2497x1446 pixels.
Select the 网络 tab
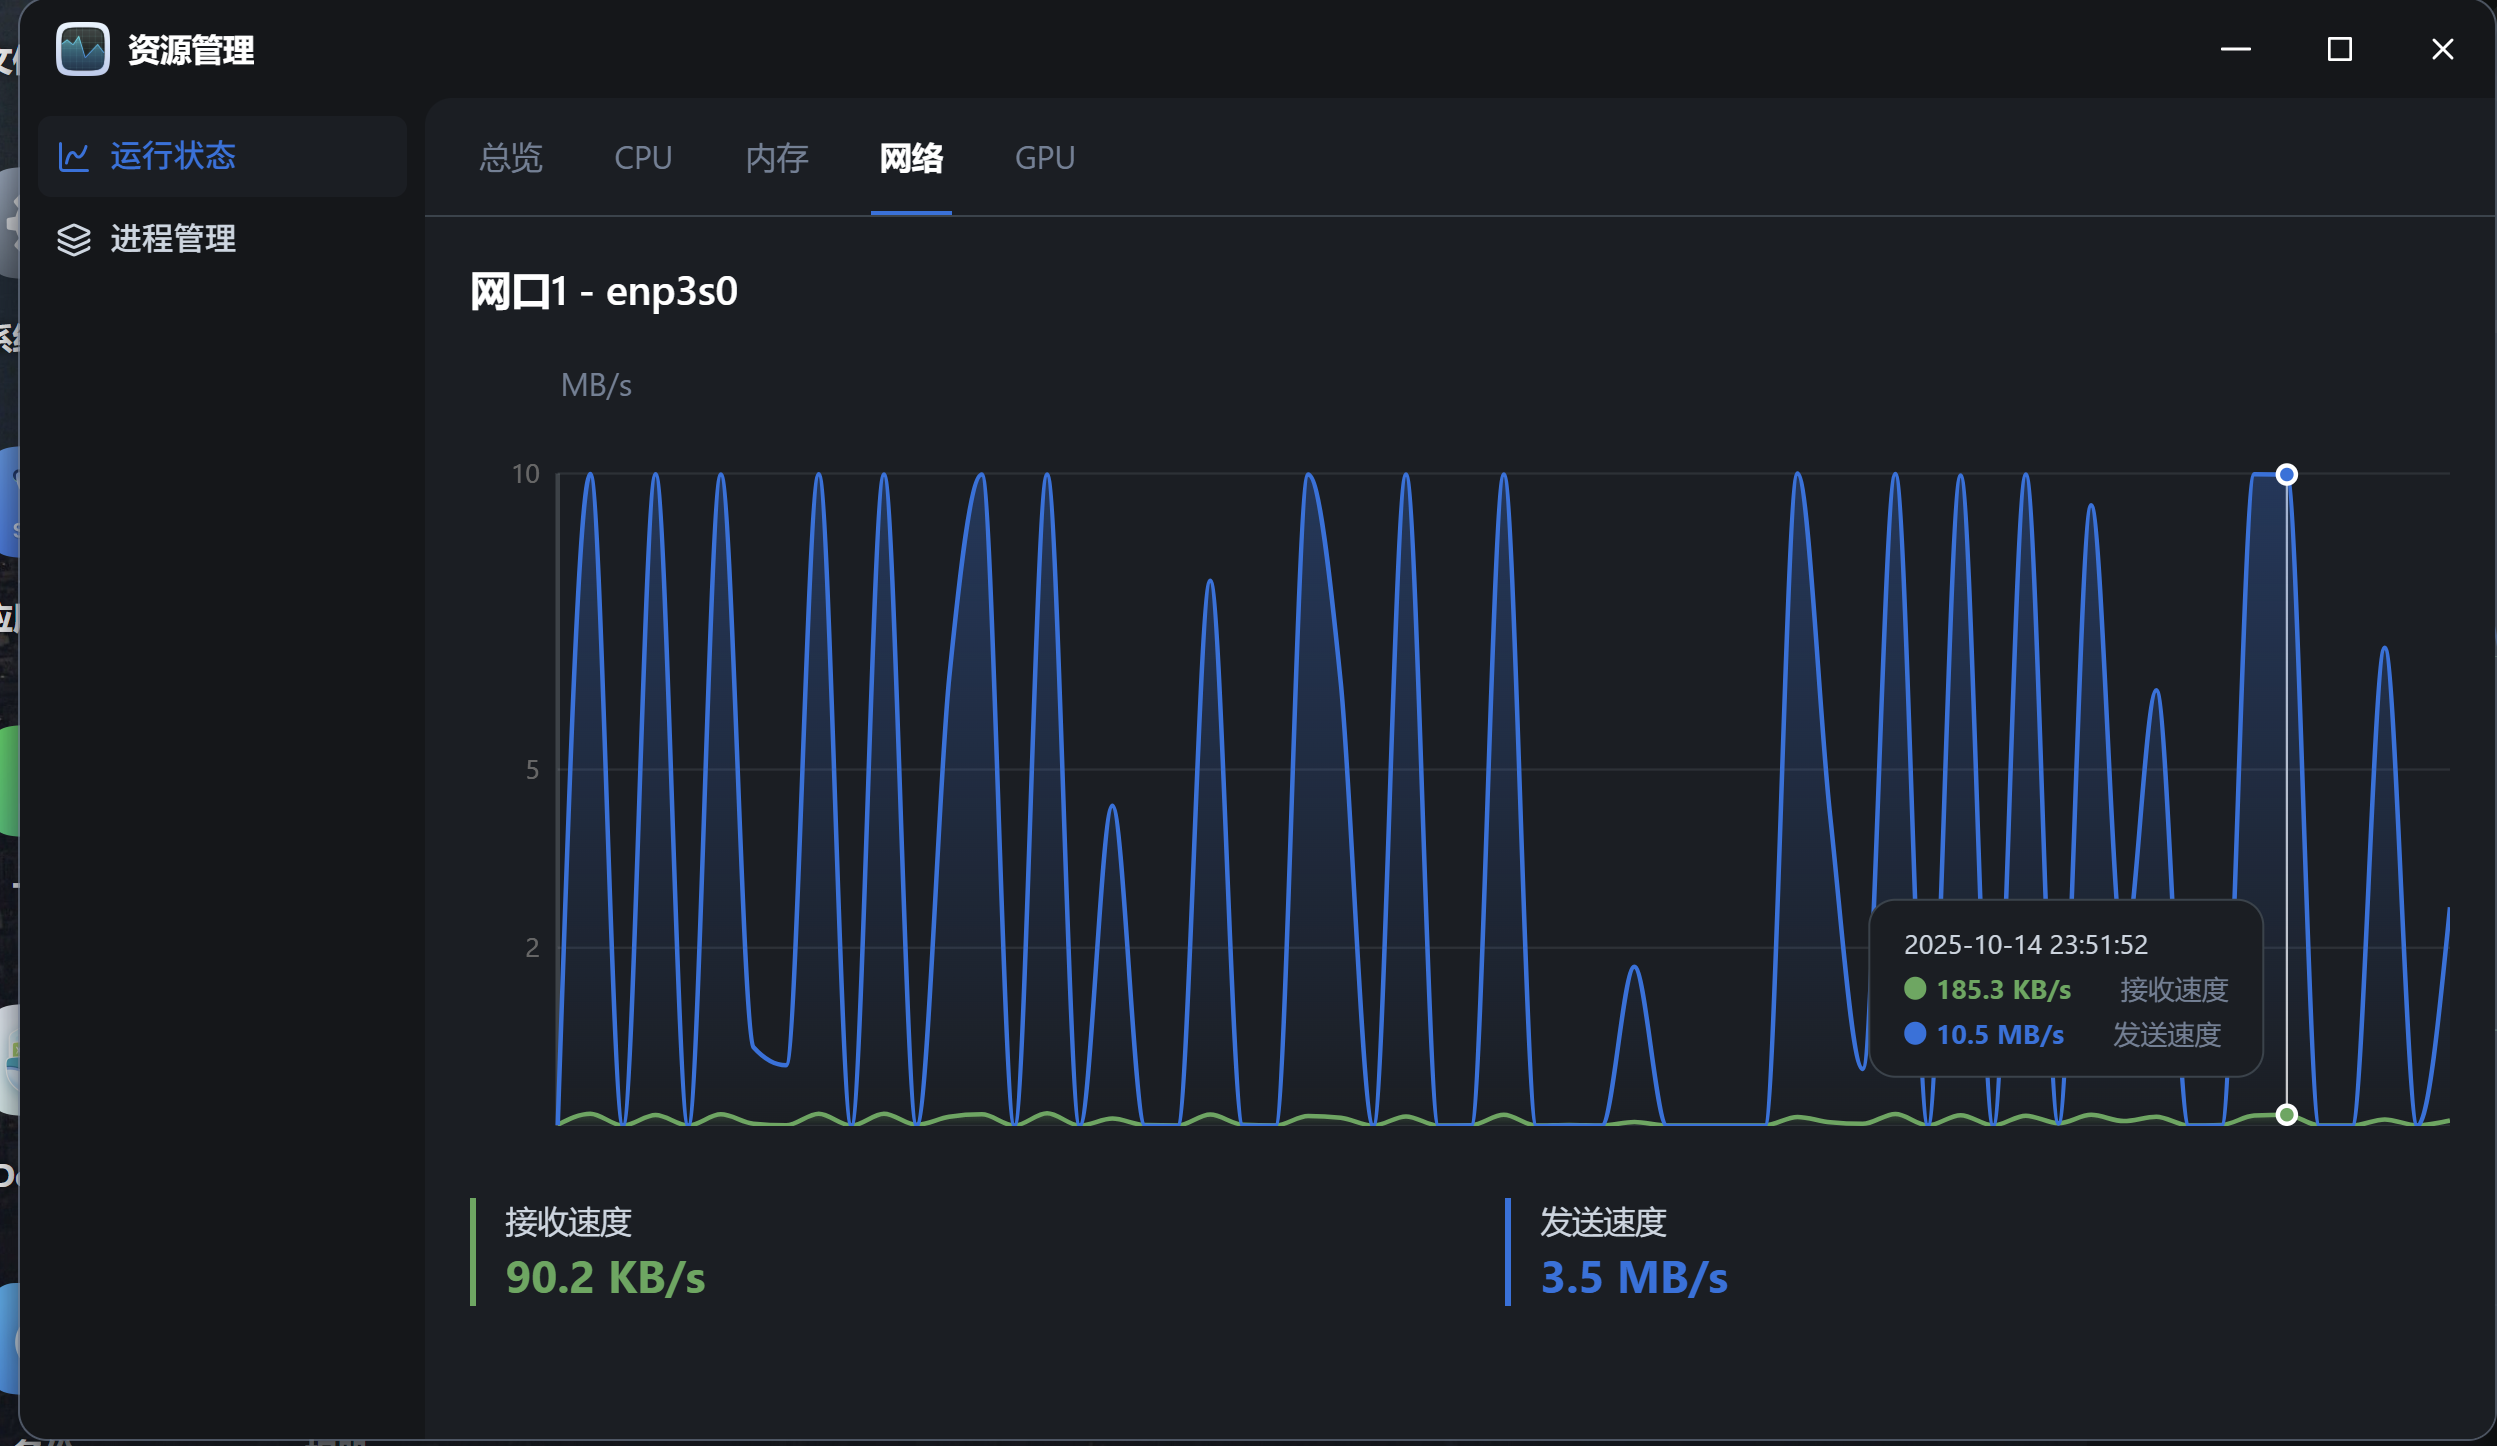tap(911, 158)
